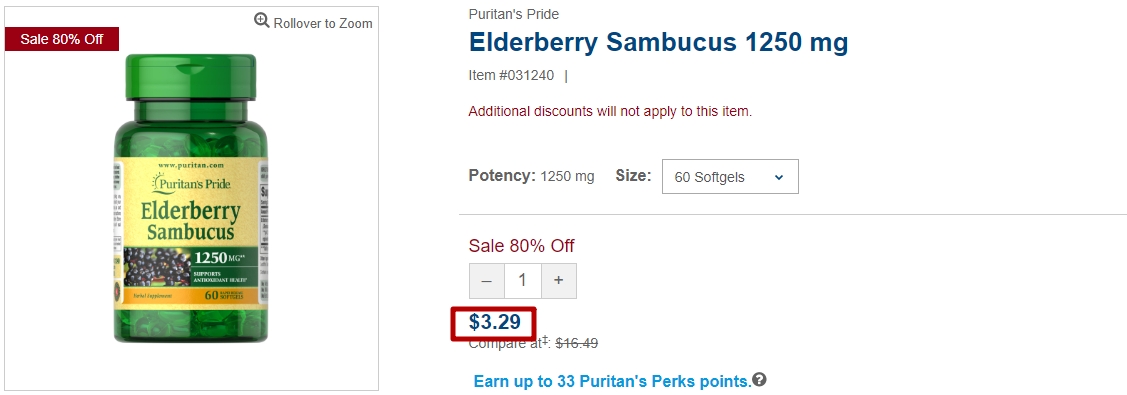This screenshot has height=395, width=1127.
Task: Click Earn up to 33 Puritan's Perks points link
Action: click(x=612, y=381)
